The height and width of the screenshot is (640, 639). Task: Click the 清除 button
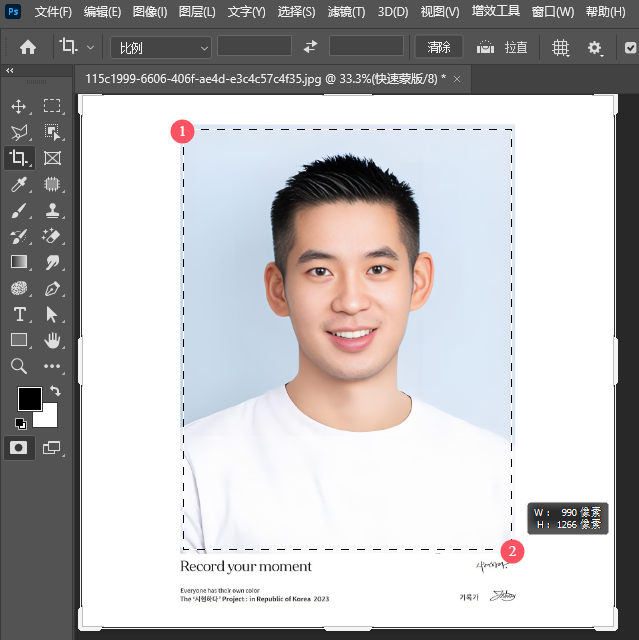tap(439, 47)
